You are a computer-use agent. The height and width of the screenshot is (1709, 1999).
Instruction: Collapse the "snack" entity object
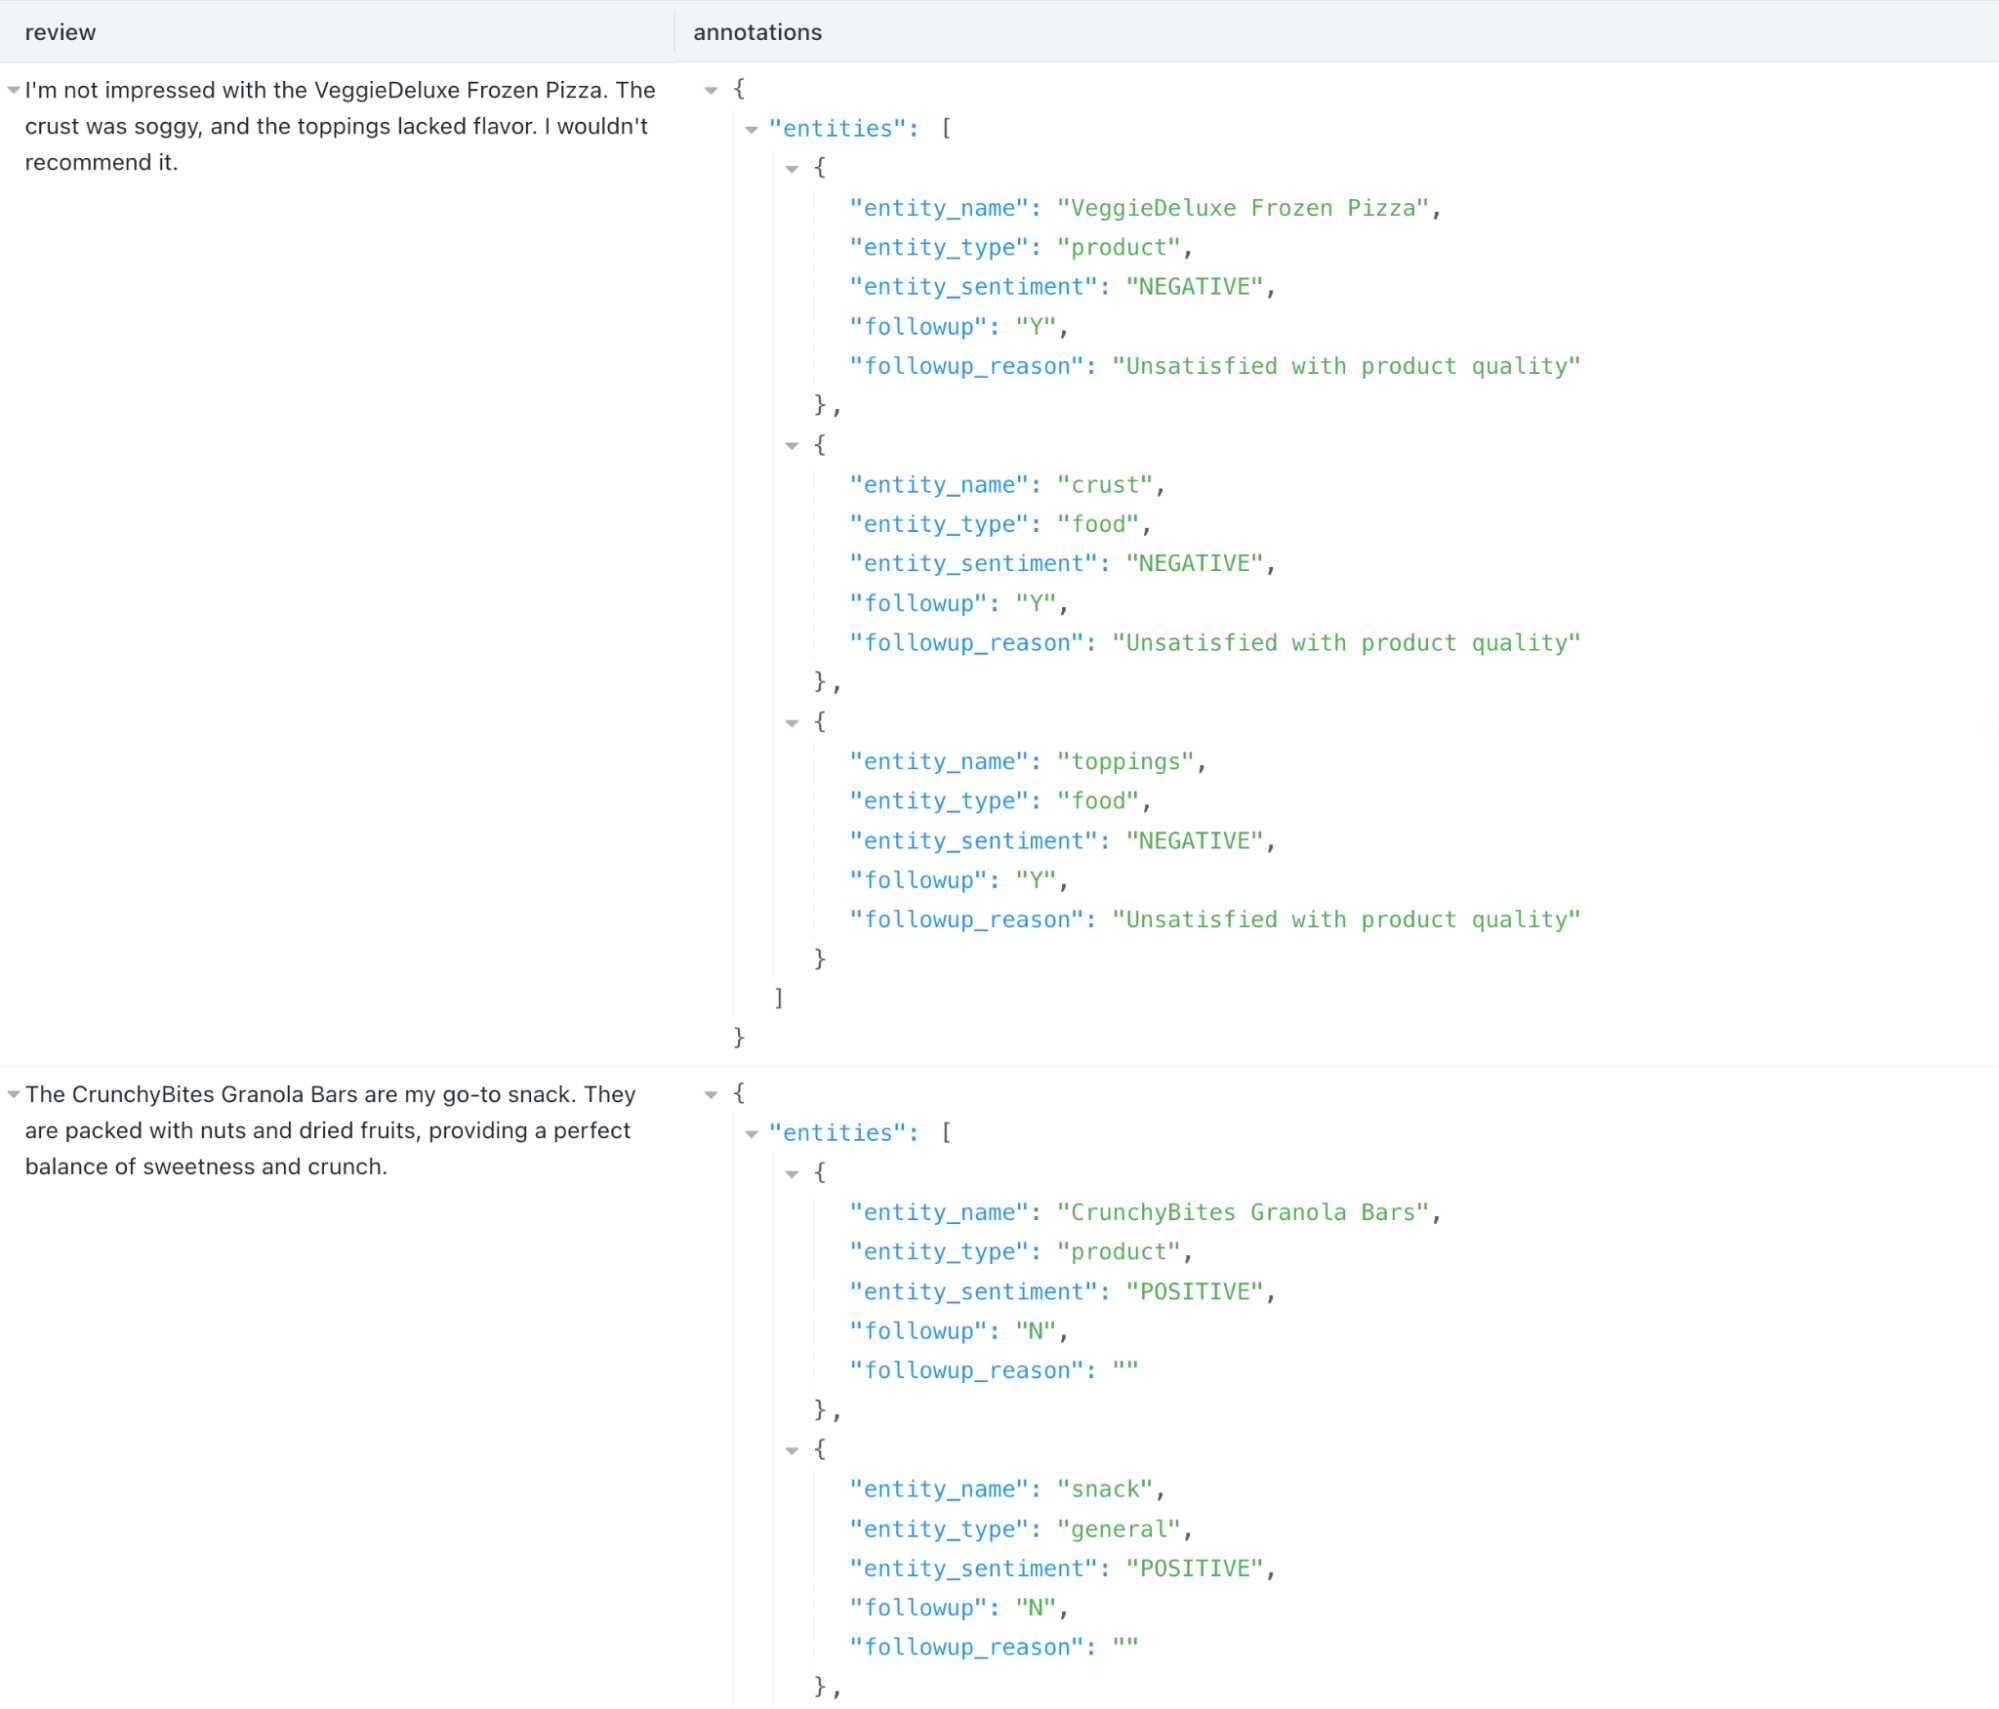[791, 1449]
